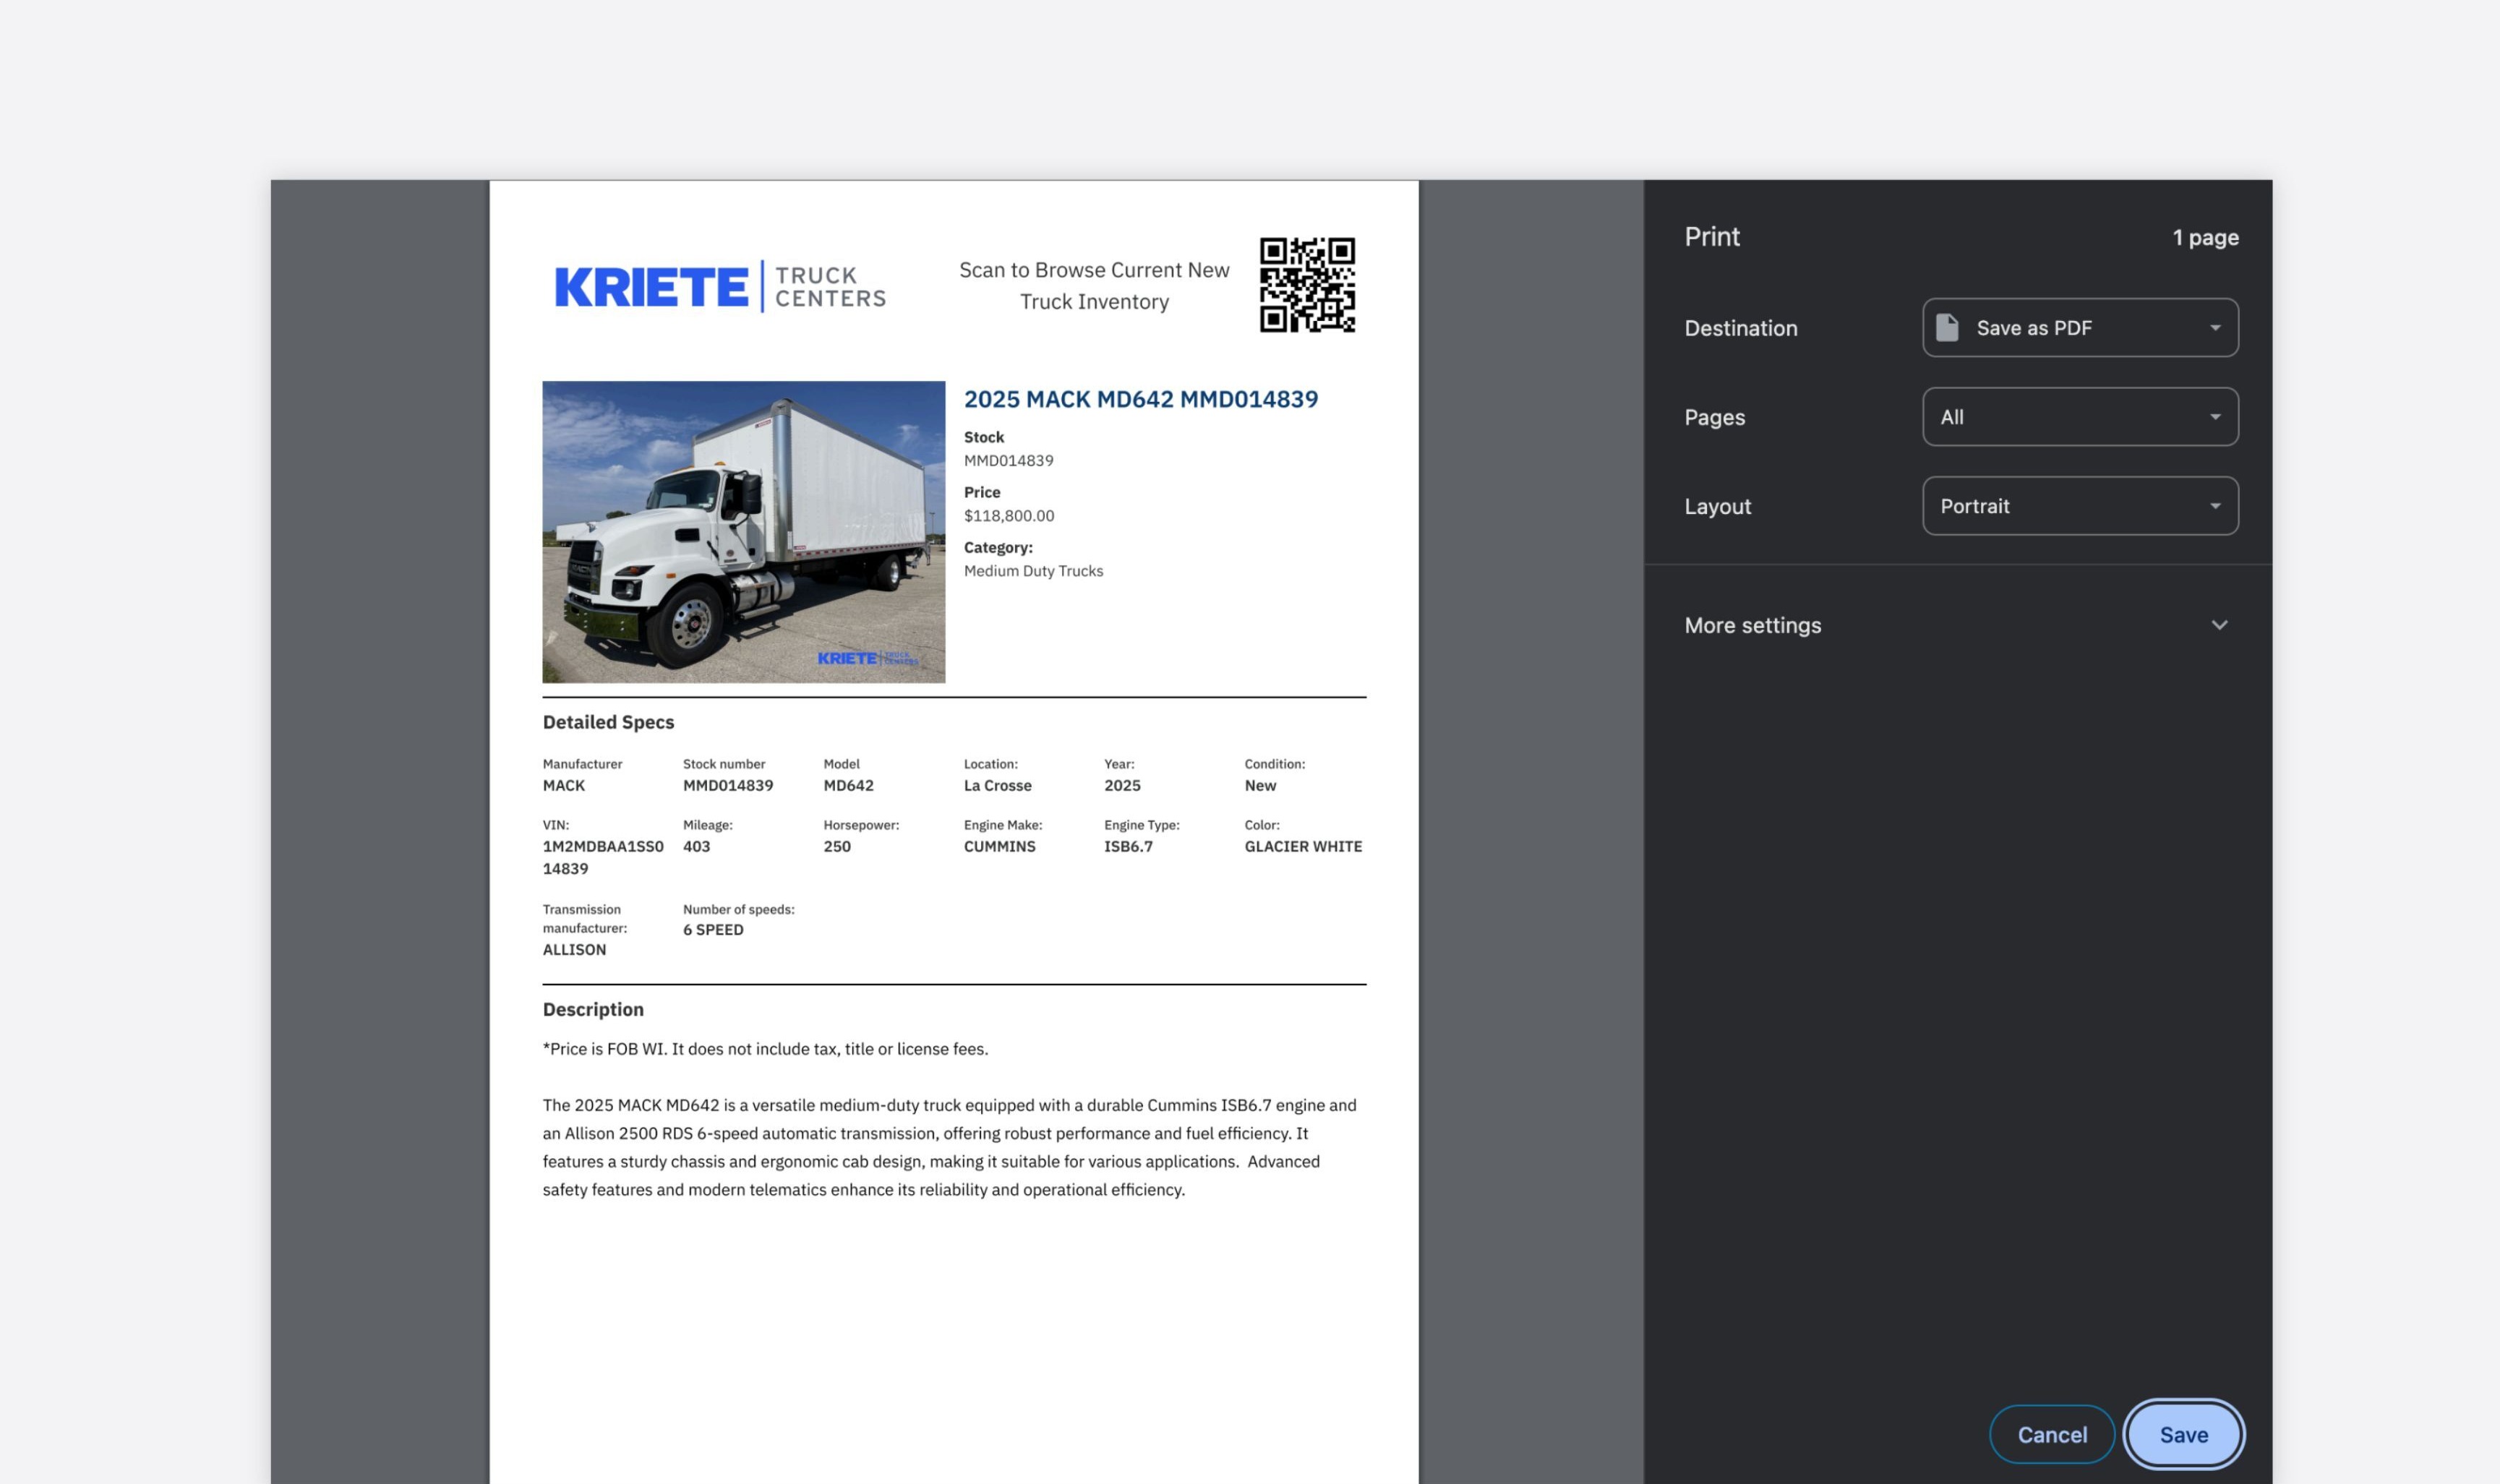Click the More settings chevron icon
The height and width of the screenshot is (1484, 2500).
[x=2221, y=625]
